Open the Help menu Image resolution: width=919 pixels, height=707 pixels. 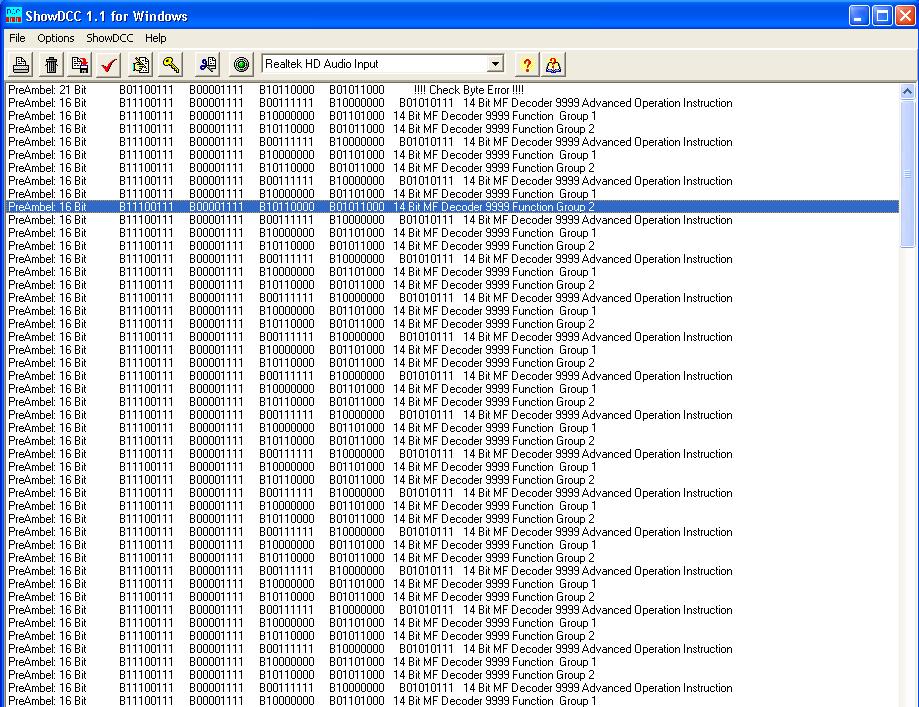155,38
